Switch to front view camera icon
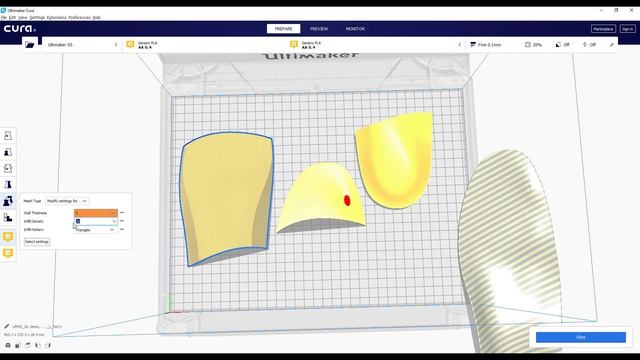 coord(18,345)
